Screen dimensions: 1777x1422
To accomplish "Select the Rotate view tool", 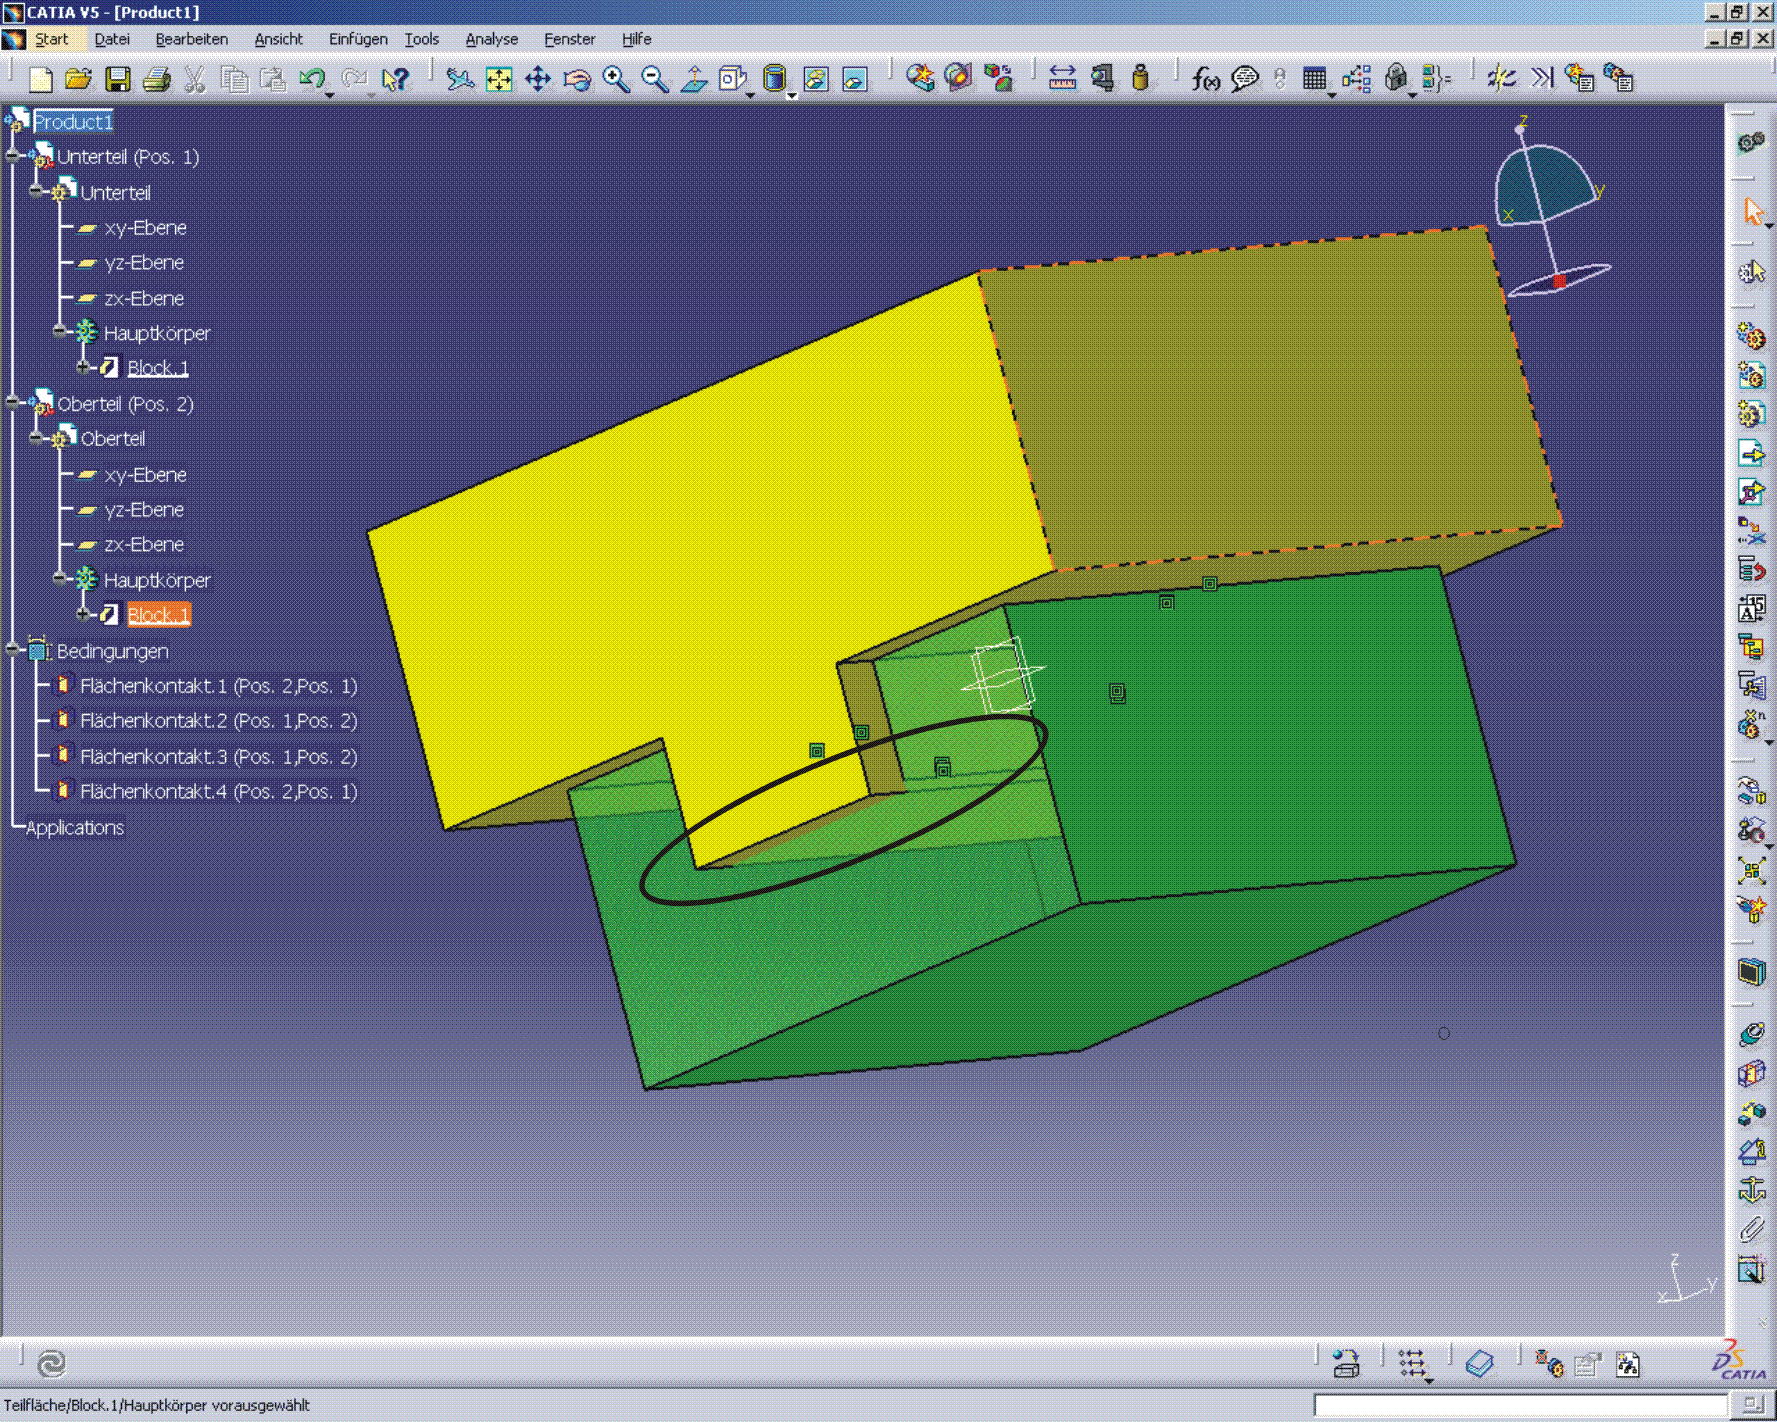I will point(577,79).
